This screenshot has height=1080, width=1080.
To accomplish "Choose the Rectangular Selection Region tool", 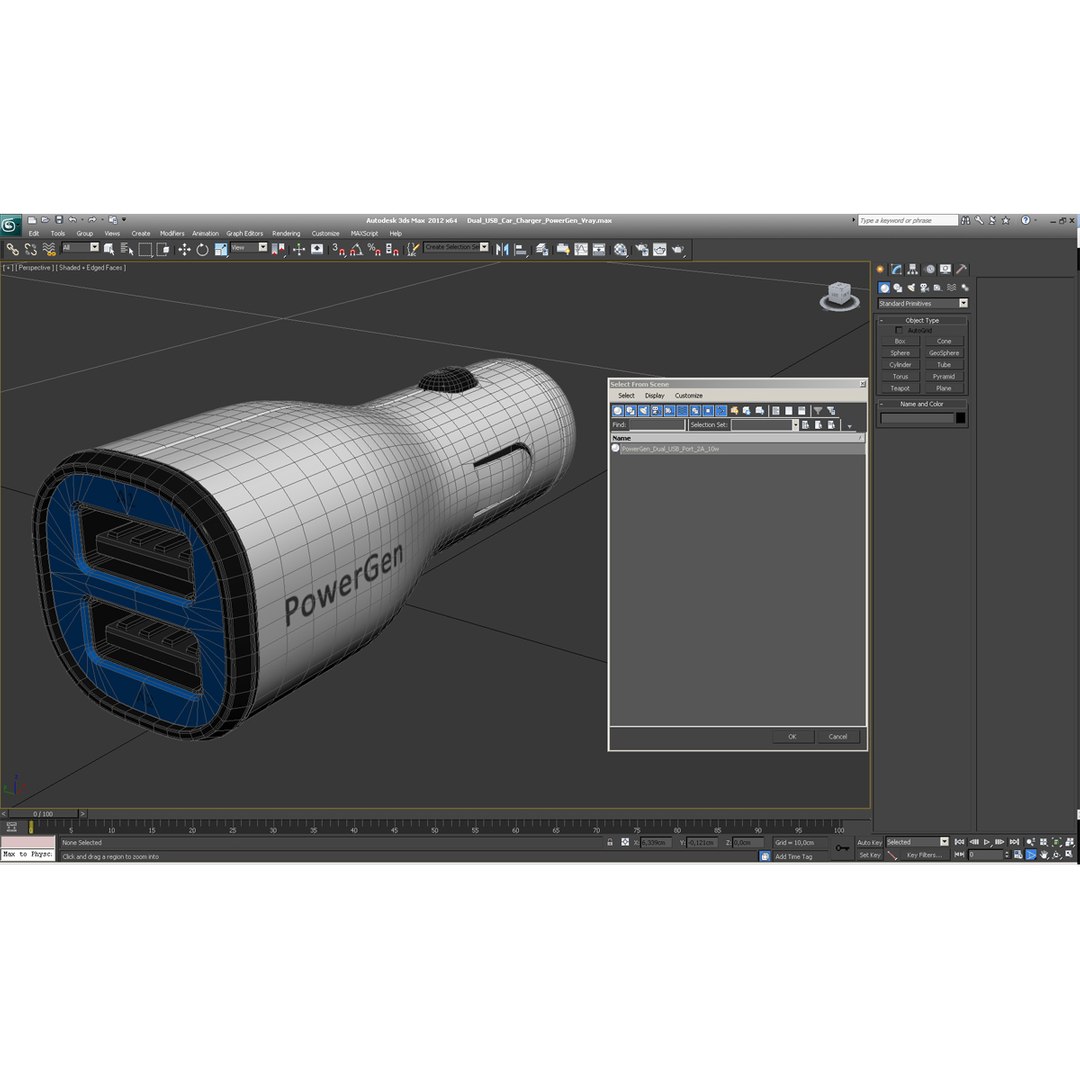I will 145,249.
